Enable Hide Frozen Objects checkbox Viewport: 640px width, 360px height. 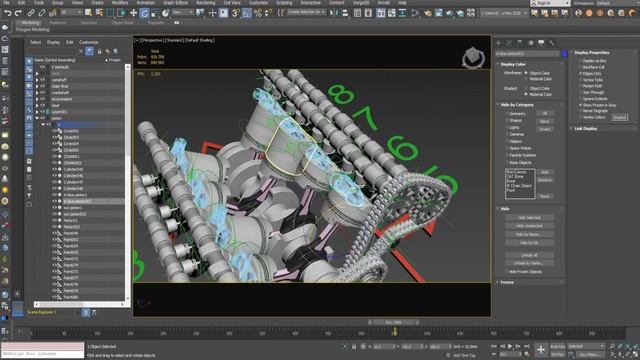tap(507, 271)
